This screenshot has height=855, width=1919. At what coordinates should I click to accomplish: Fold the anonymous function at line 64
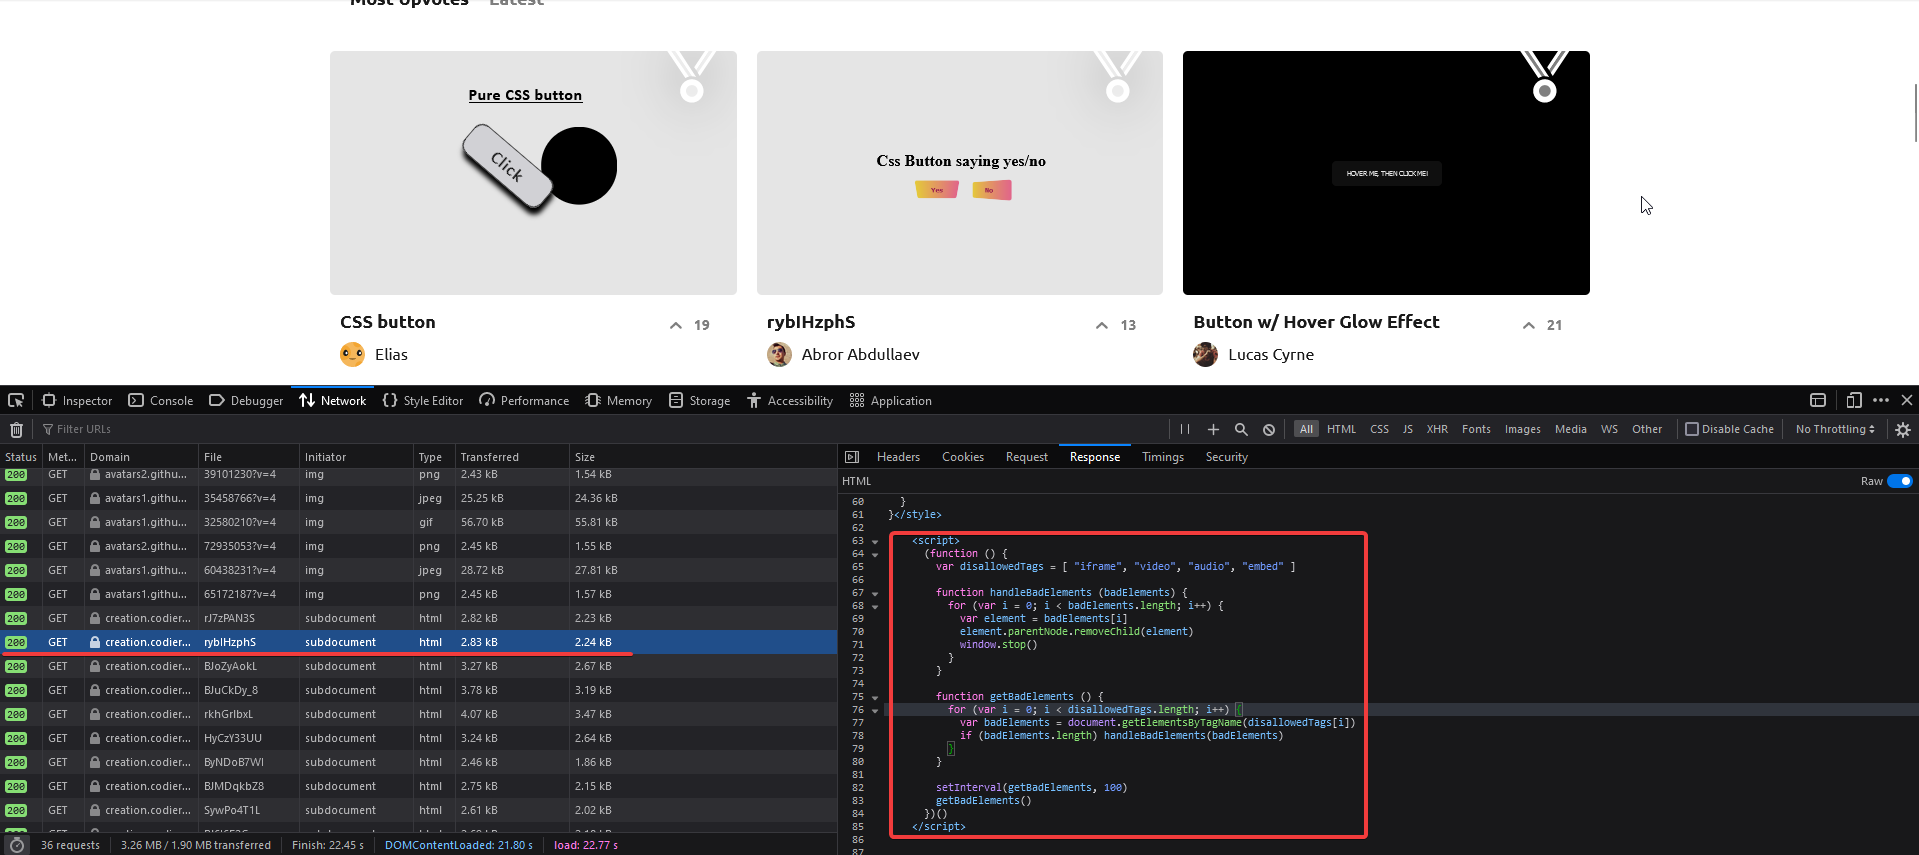coord(875,554)
